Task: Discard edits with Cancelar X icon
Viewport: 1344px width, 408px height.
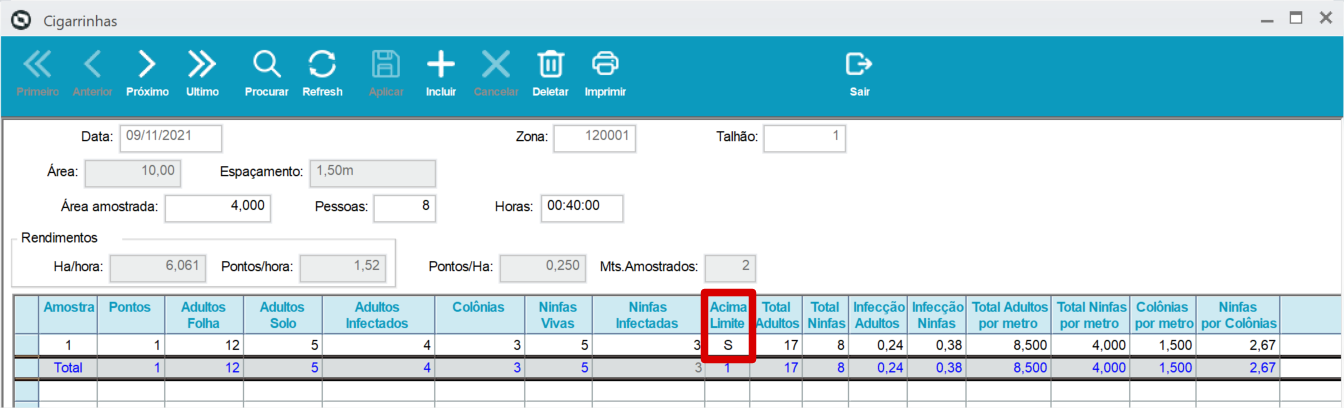Action: click(x=496, y=73)
